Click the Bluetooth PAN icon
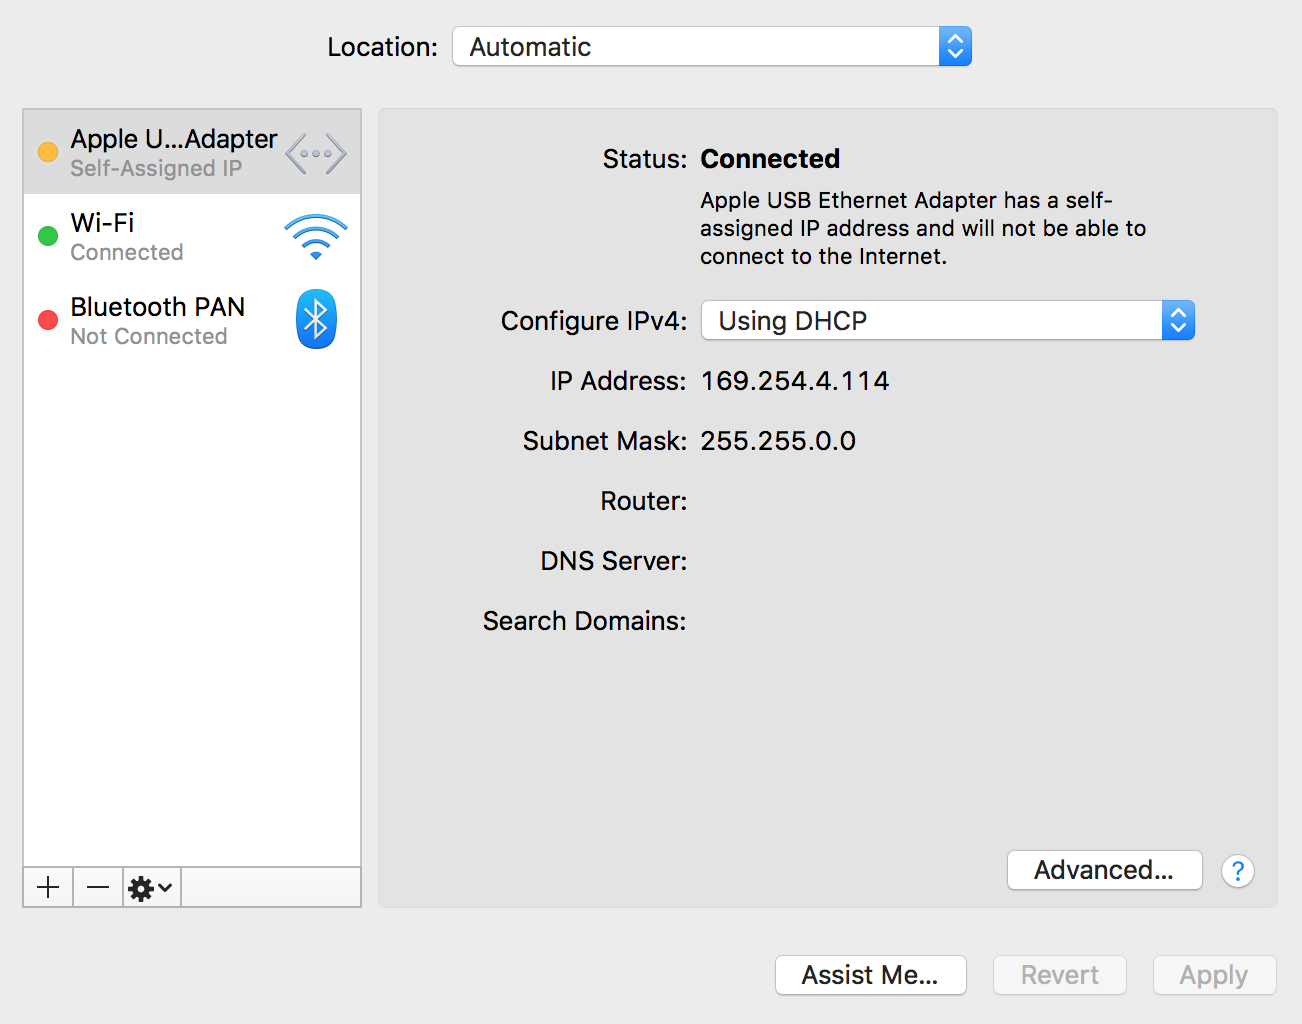 click(316, 319)
